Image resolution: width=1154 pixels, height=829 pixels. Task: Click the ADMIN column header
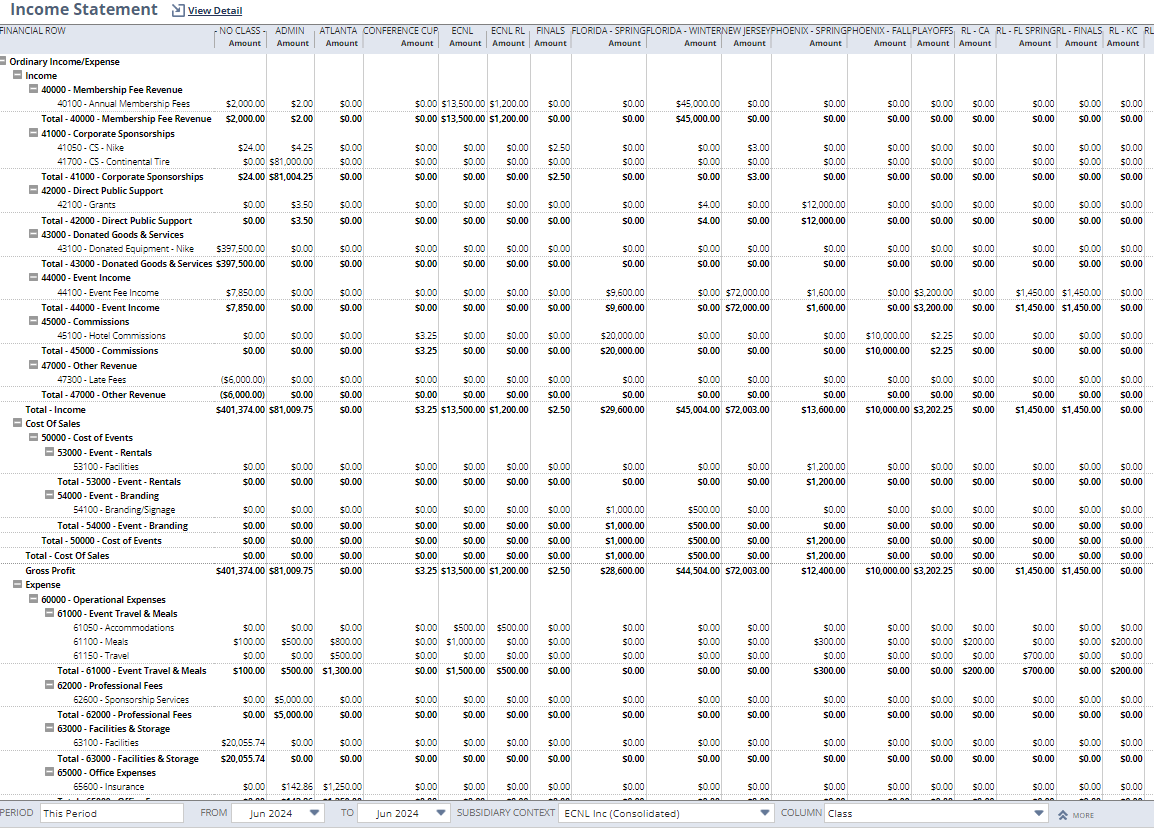point(290,31)
